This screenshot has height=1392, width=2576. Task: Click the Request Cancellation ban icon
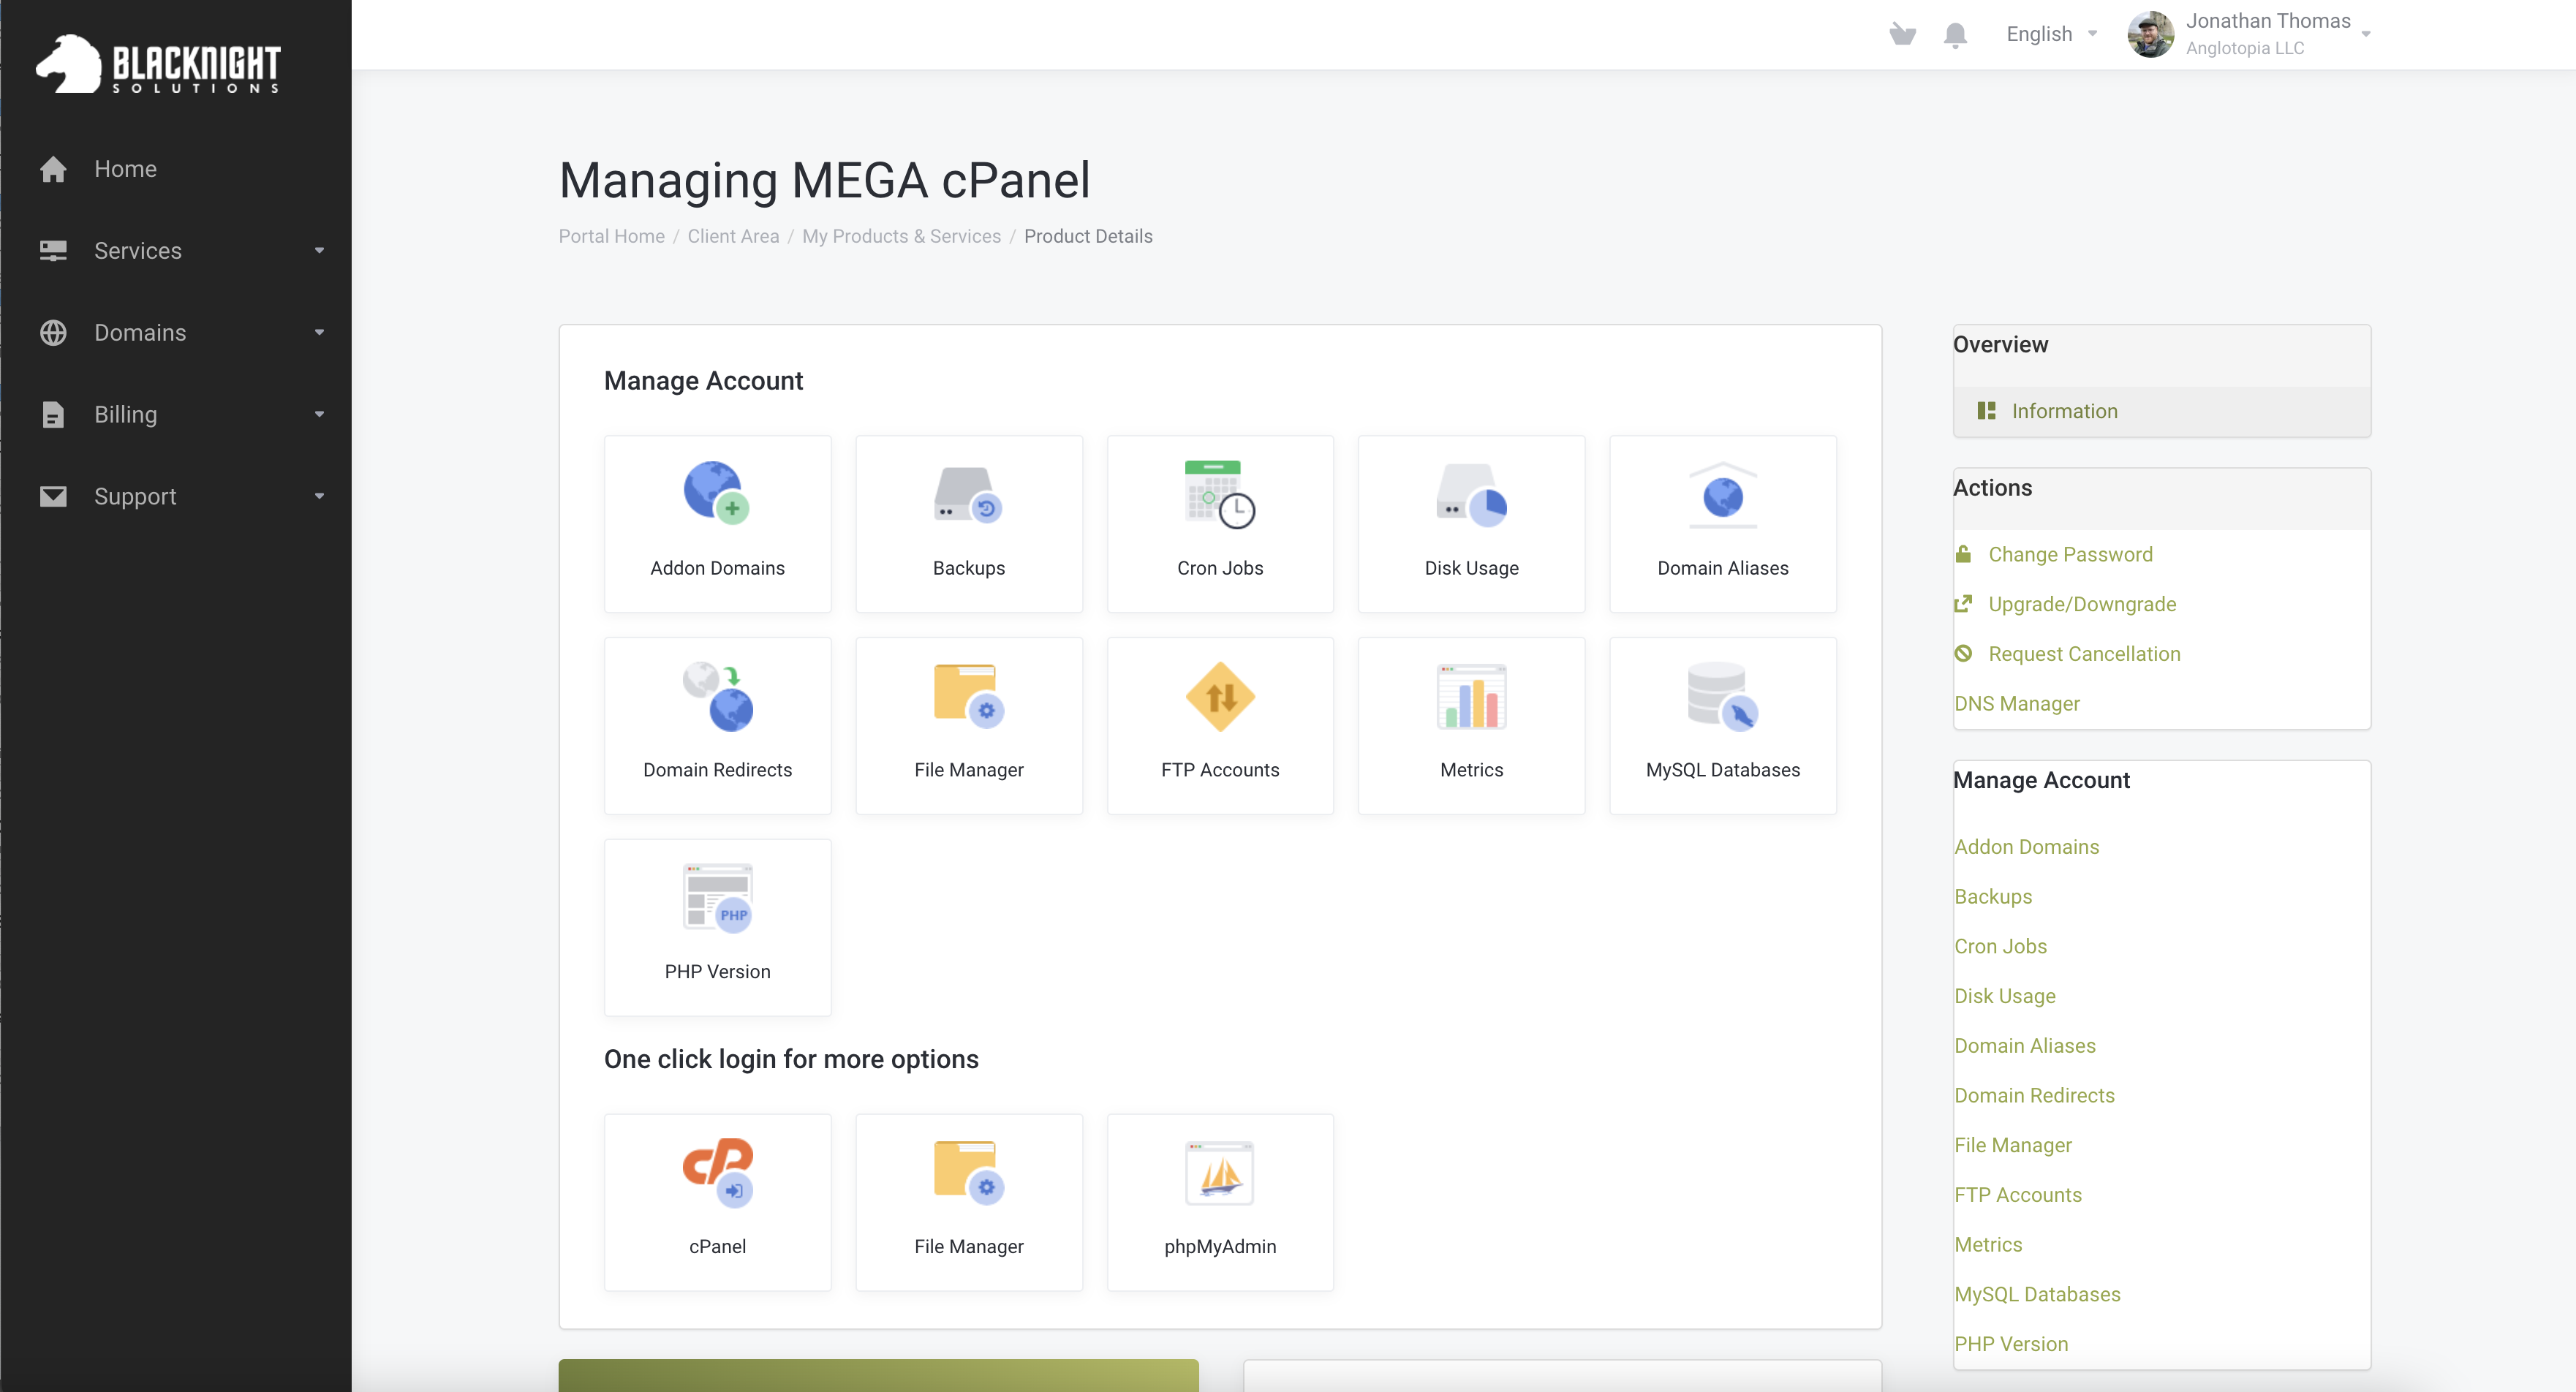[x=1963, y=653]
